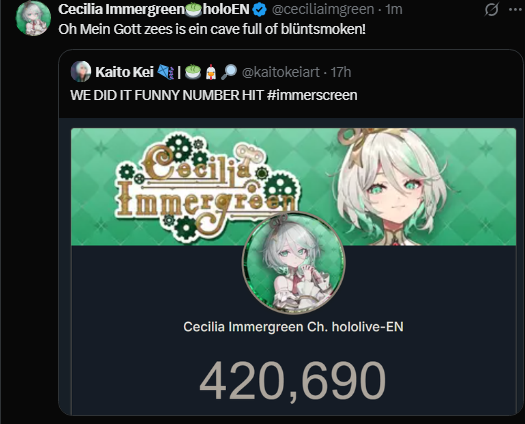The height and width of the screenshot is (424, 525).
Task: Open the 1m tweet timestamp
Action: 393,10
